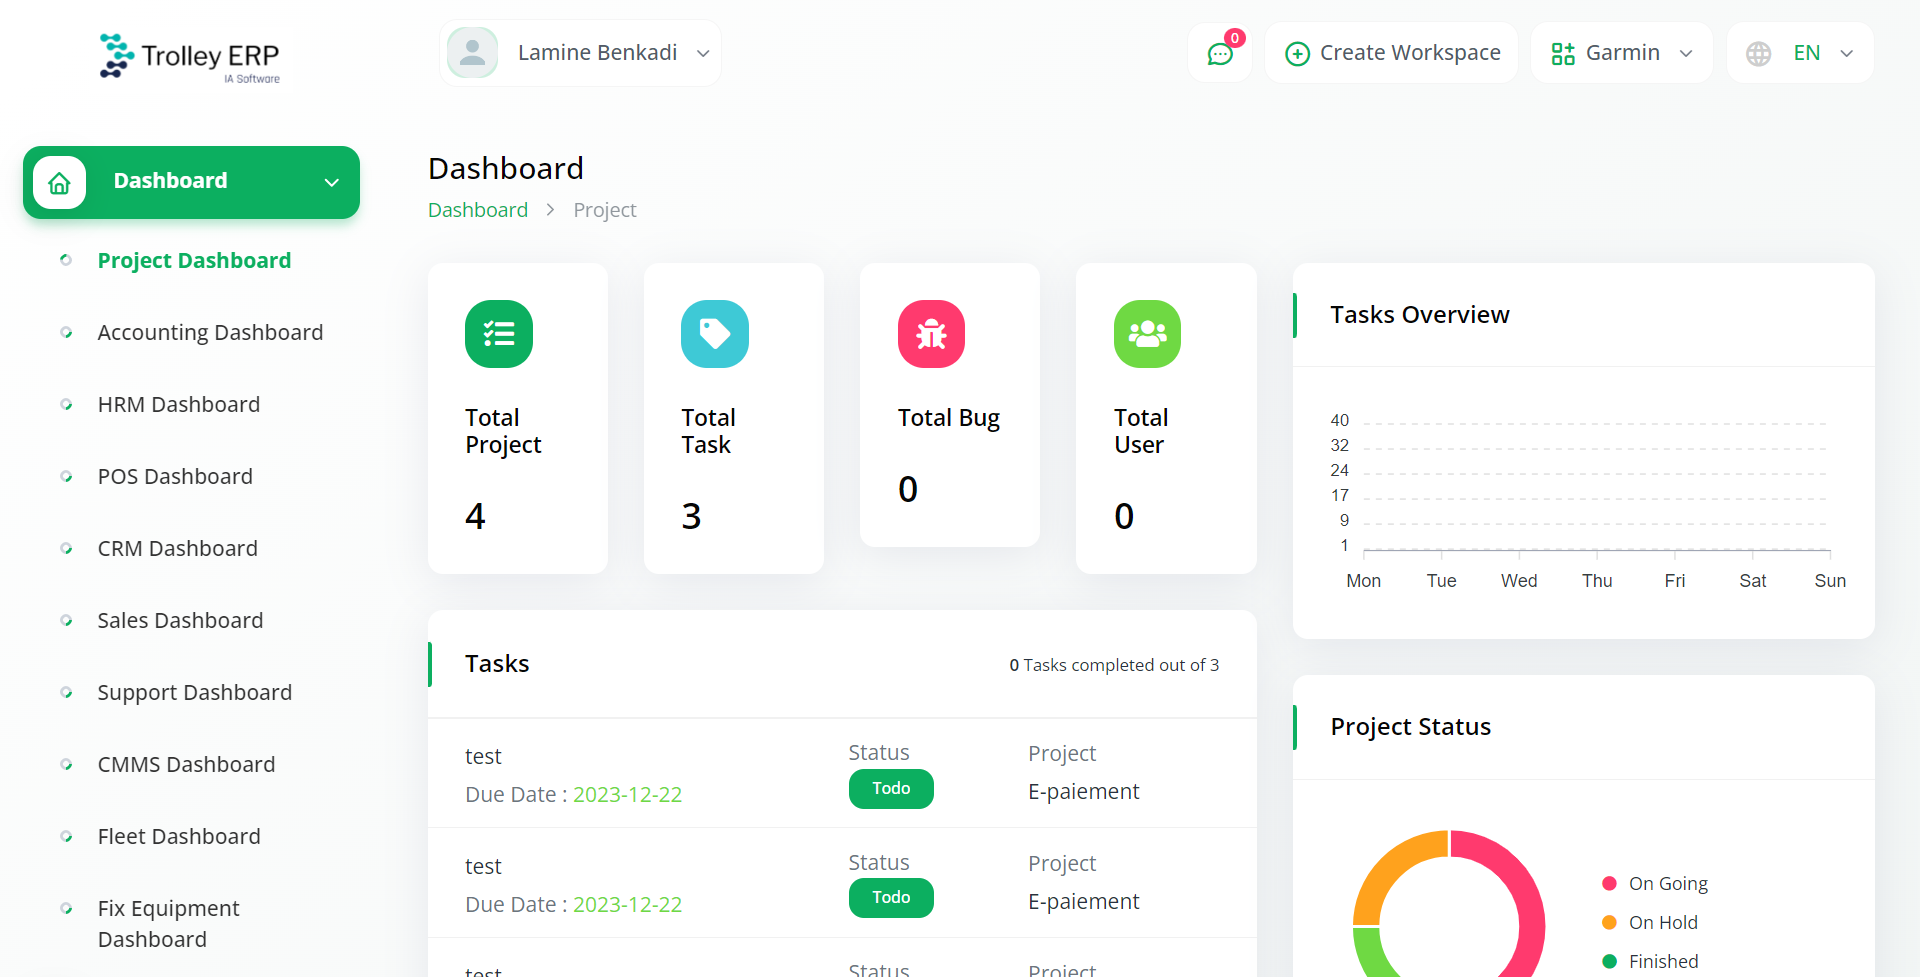Click the Total User group icon
This screenshot has height=977, width=1920.
coord(1147,334)
